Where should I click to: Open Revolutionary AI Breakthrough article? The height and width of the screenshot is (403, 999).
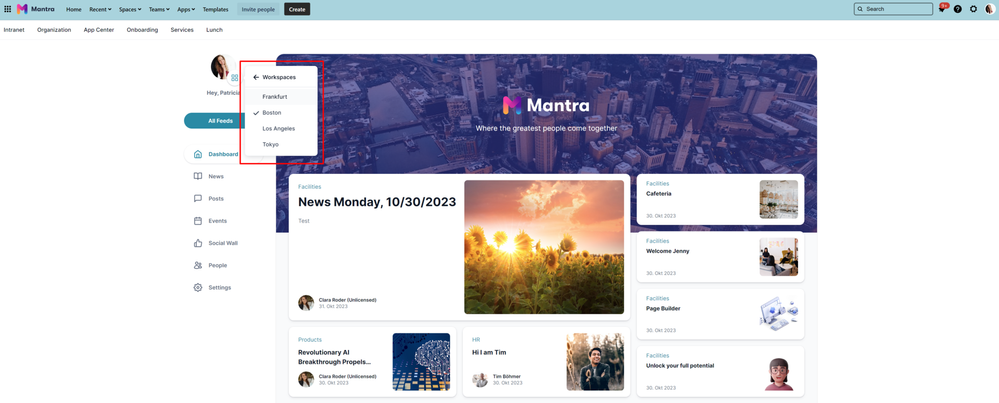[x=334, y=357]
